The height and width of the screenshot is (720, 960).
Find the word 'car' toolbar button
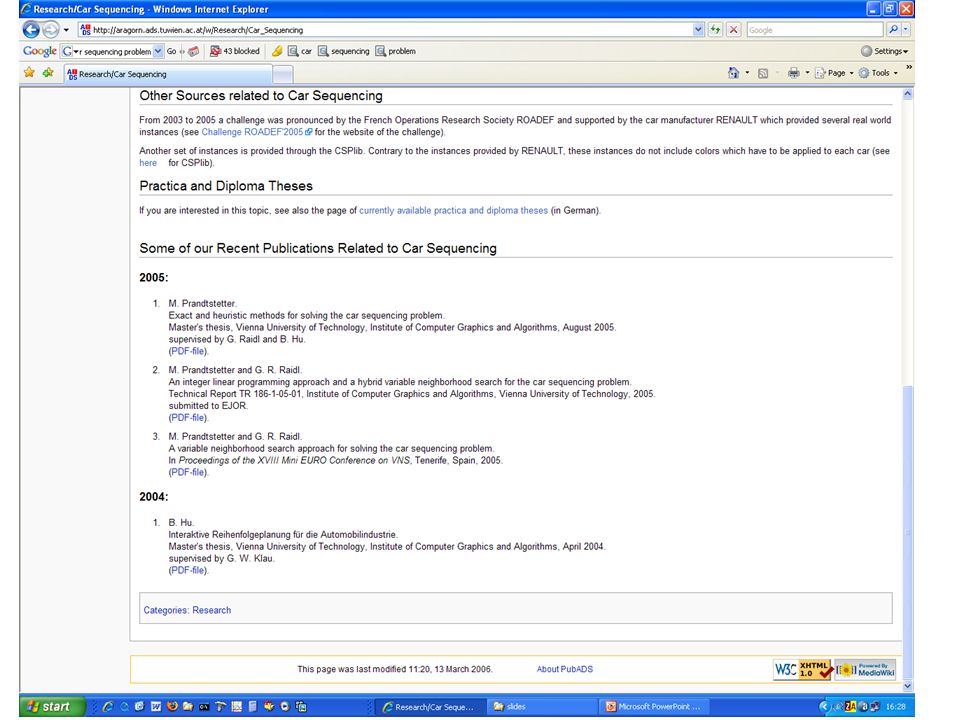[x=300, y=51]
